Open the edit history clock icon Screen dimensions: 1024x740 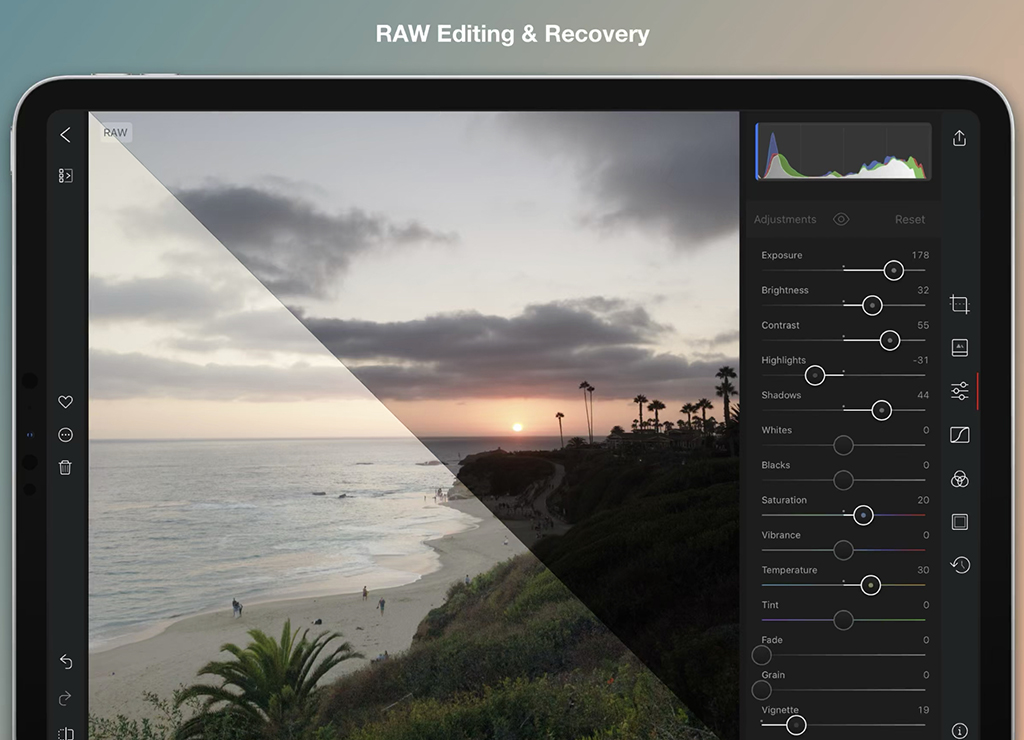(x=959, y=565)
